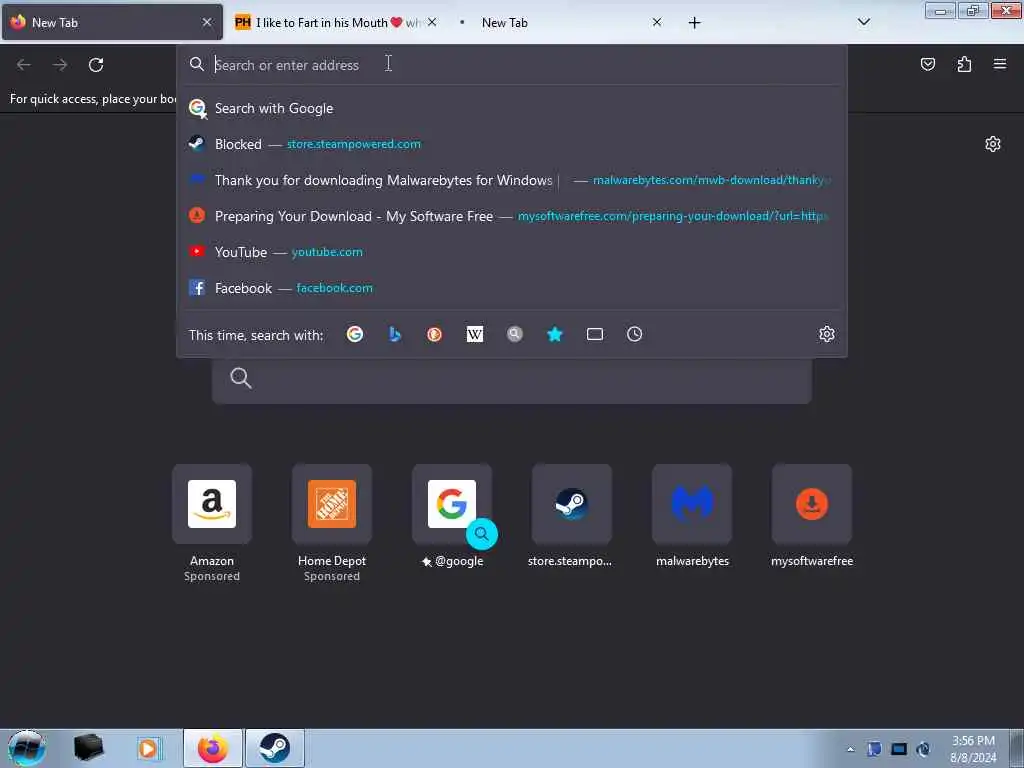This screenshot has width=1024, height=768.
Task: Search this time with Google icon
Action: click(355, 334)
